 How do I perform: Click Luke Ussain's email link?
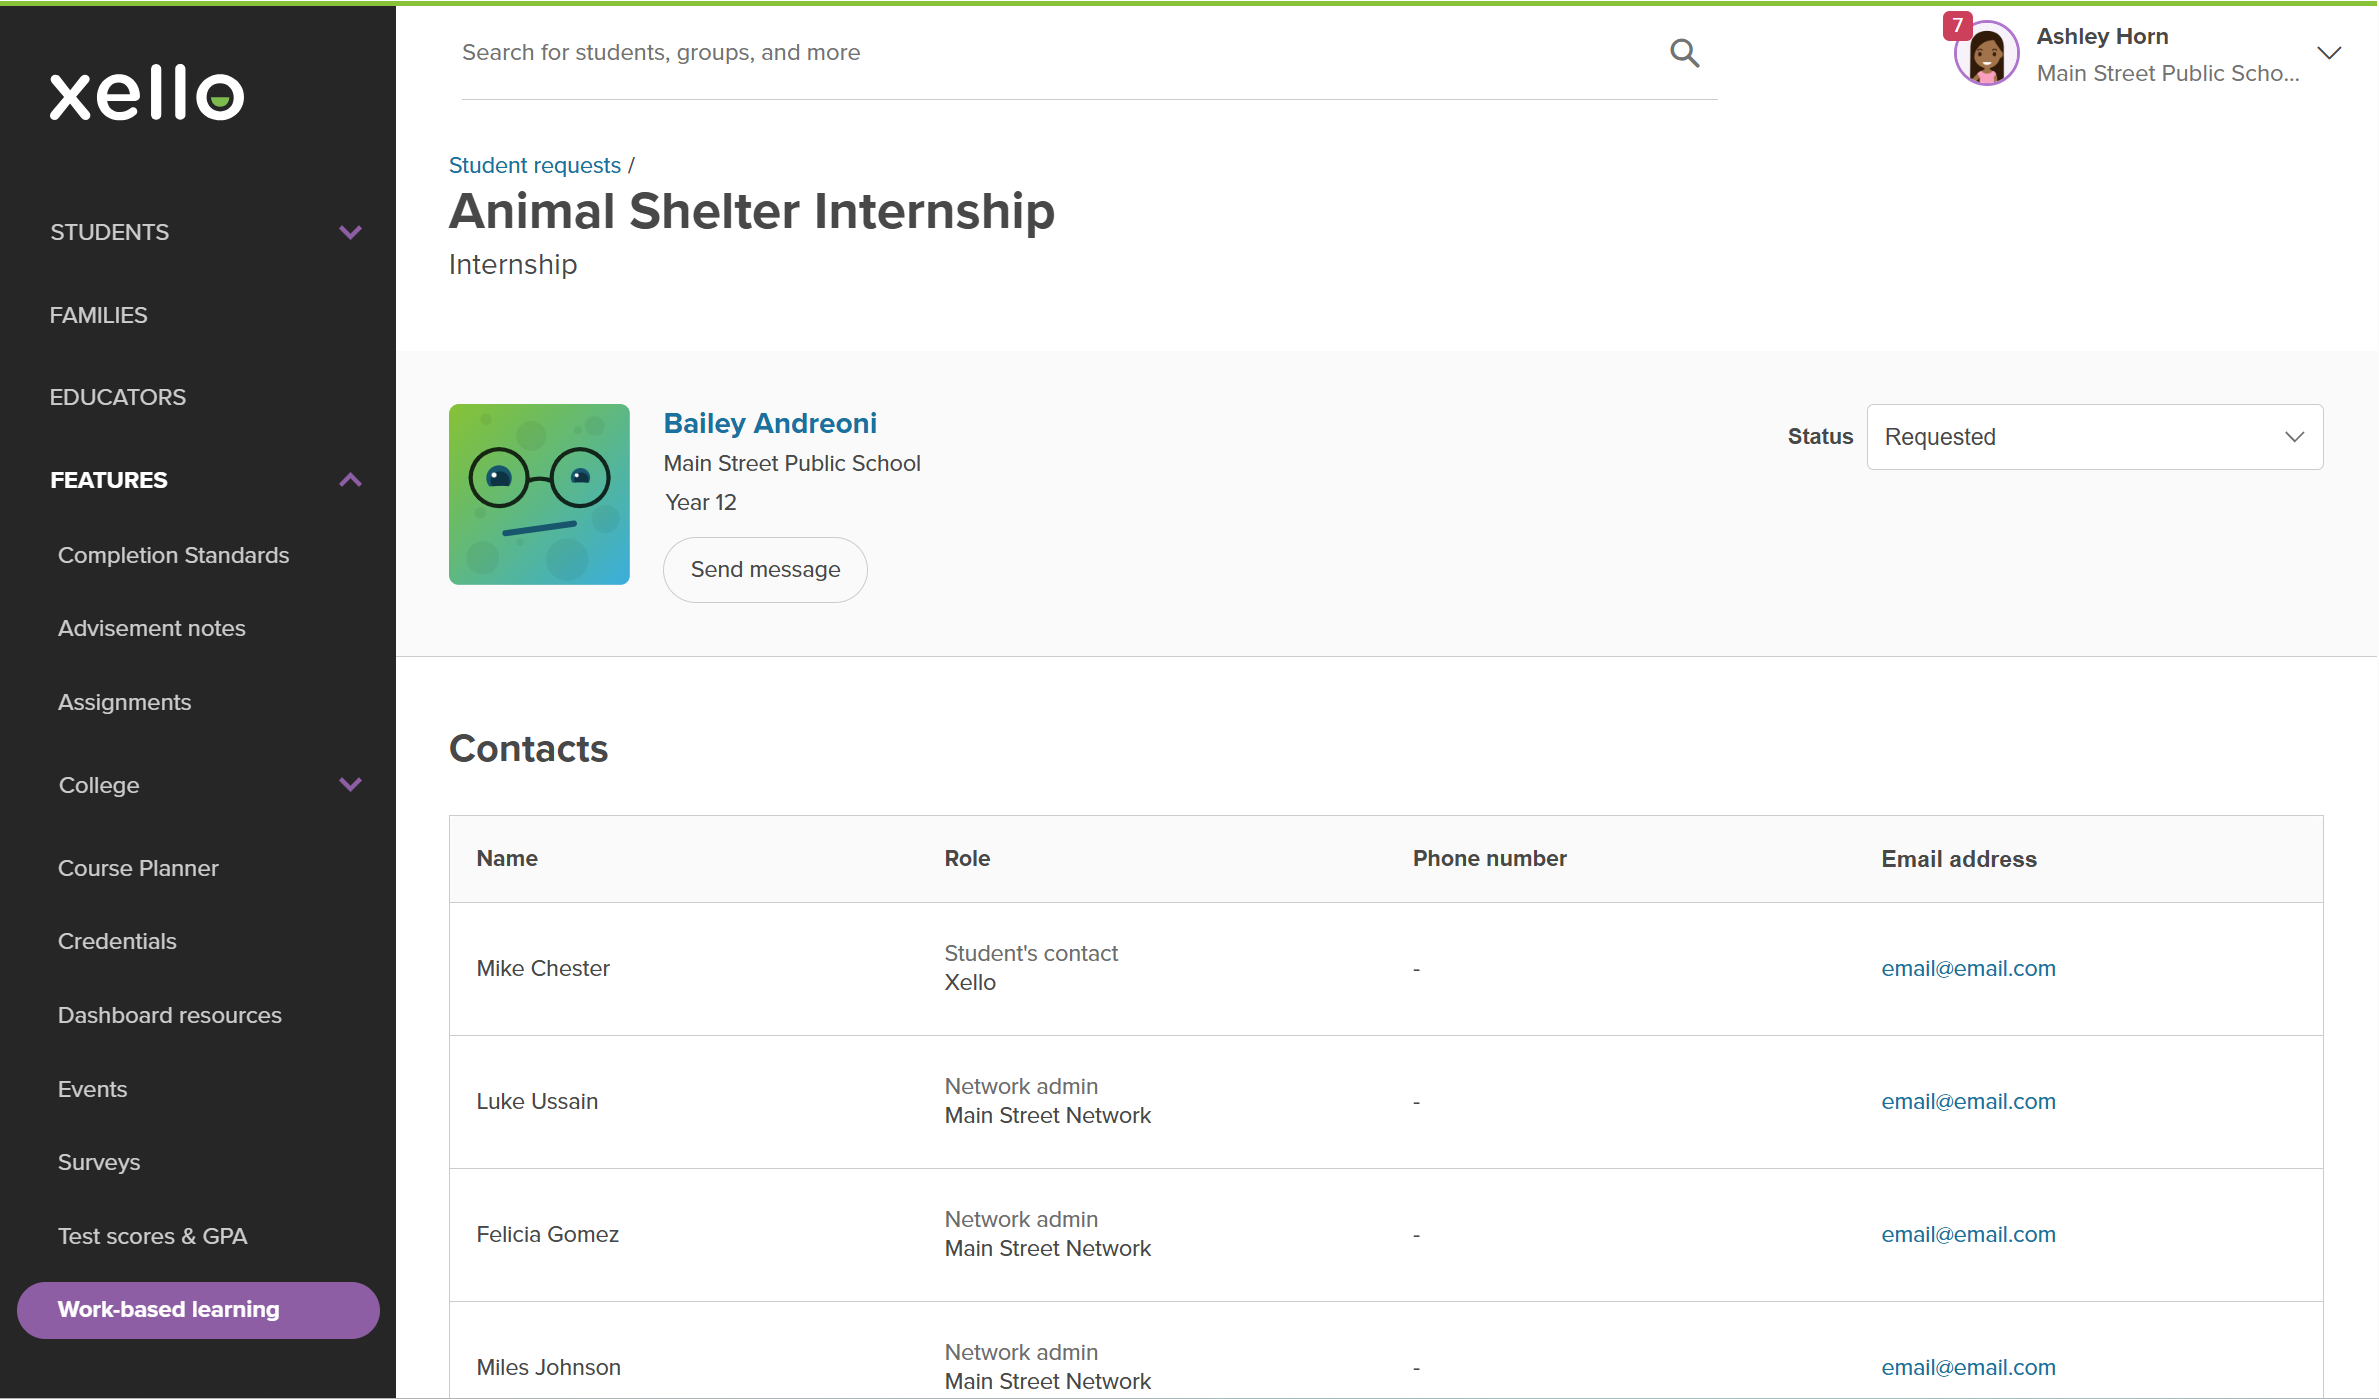[1967, 1101]
